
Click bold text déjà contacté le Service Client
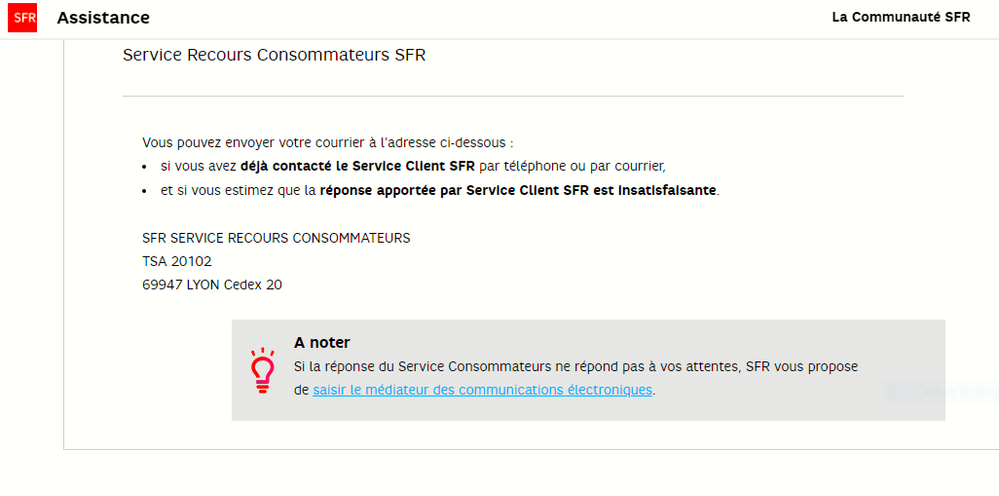358,166
